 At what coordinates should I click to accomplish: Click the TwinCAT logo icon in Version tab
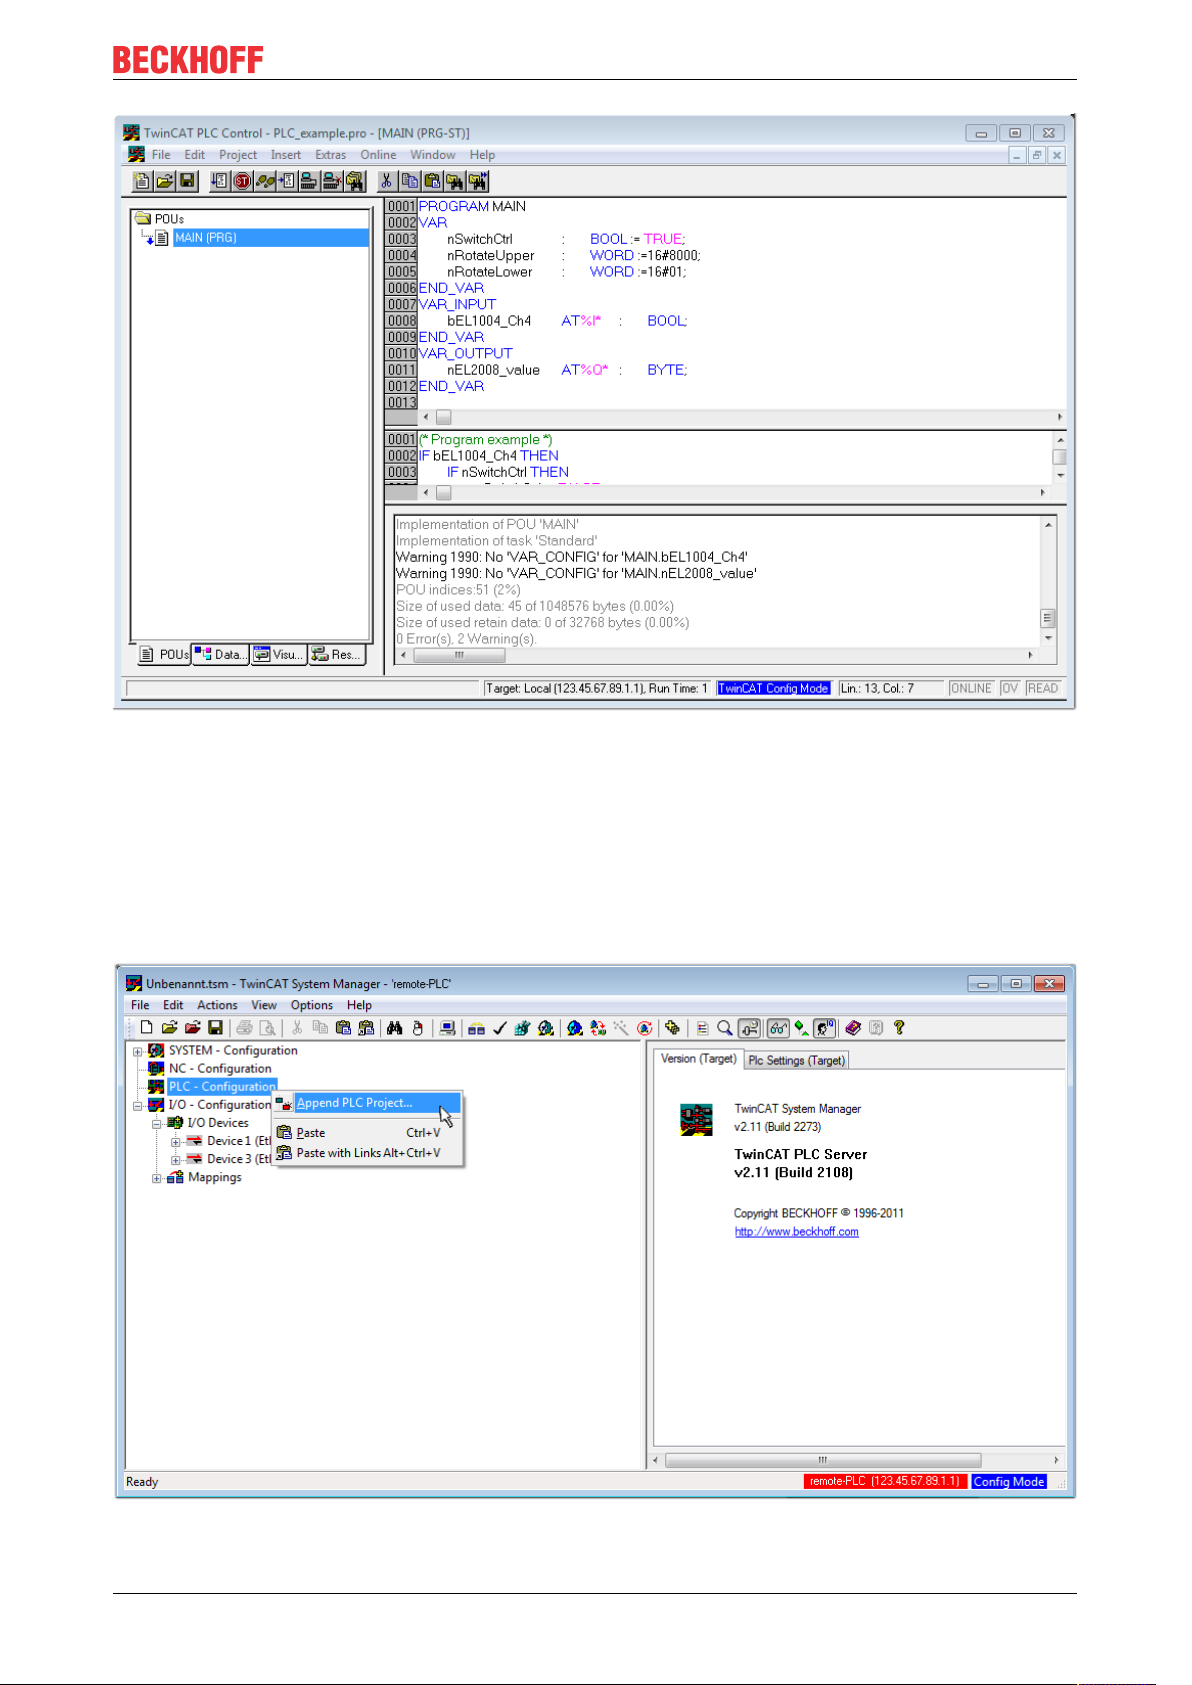tap(696, 1120)
